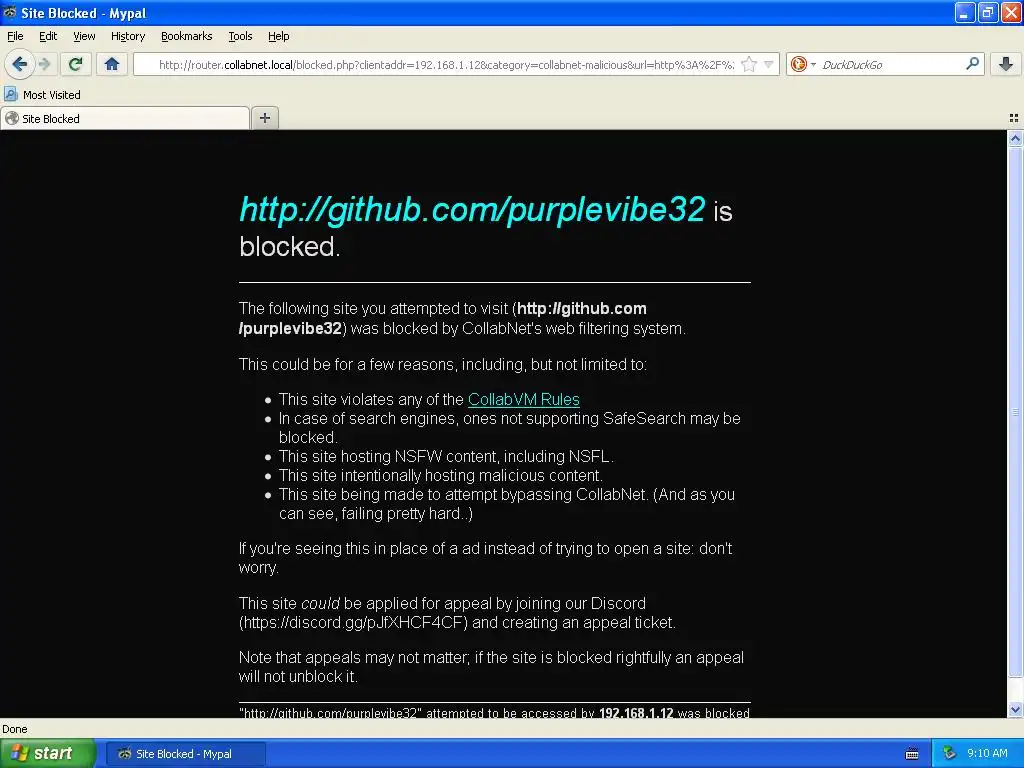This screenshot has width=1024, height=768.
Task: Click the Mypal raccoon title bar icon
Action: 10,12
